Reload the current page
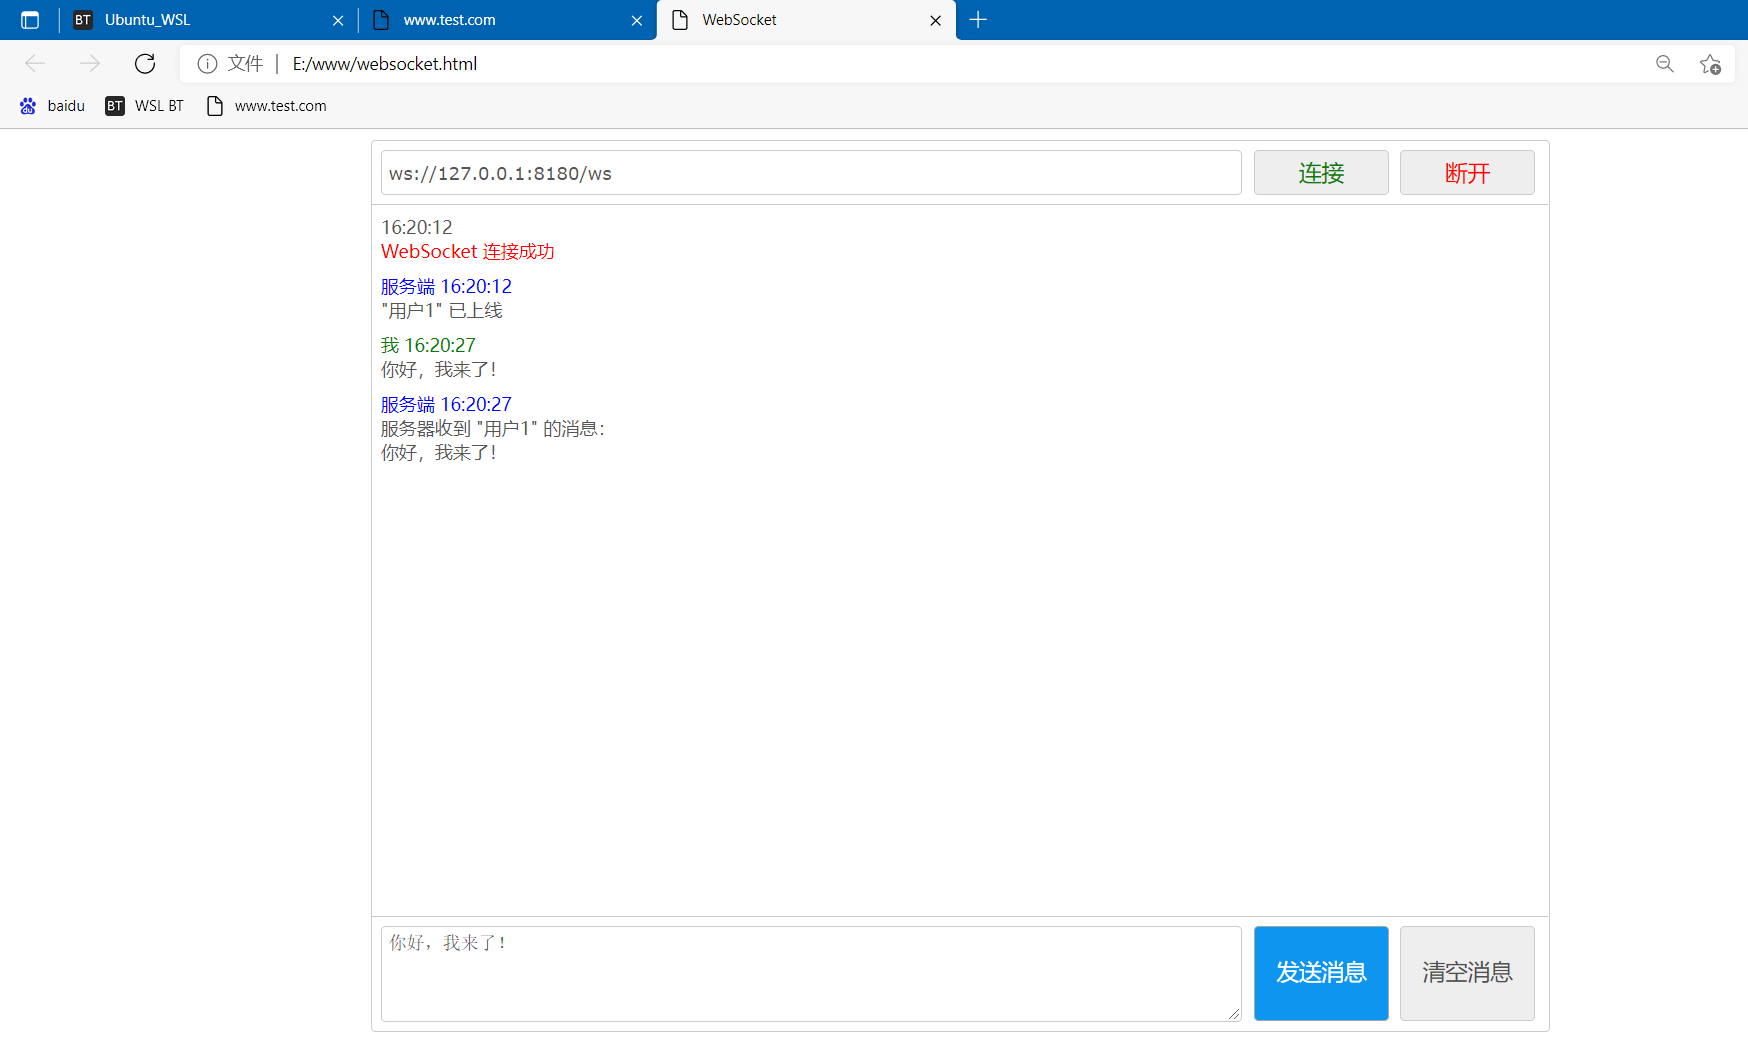This screenshot has width=1748, height=1038. (144, 63)
